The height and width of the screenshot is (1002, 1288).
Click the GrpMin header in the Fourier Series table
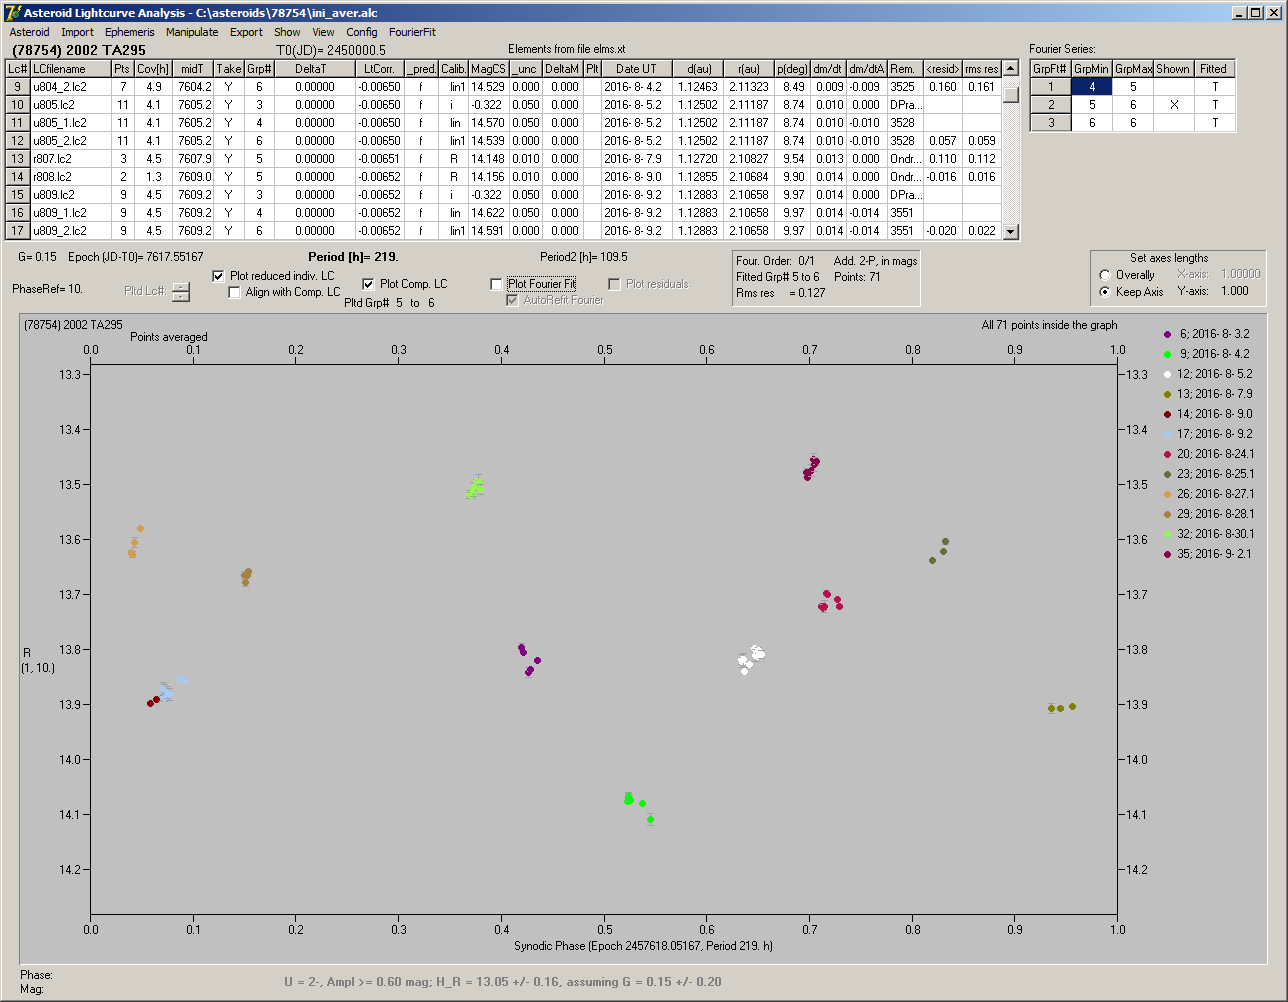pyautogui.click(x=1092, y=69)
